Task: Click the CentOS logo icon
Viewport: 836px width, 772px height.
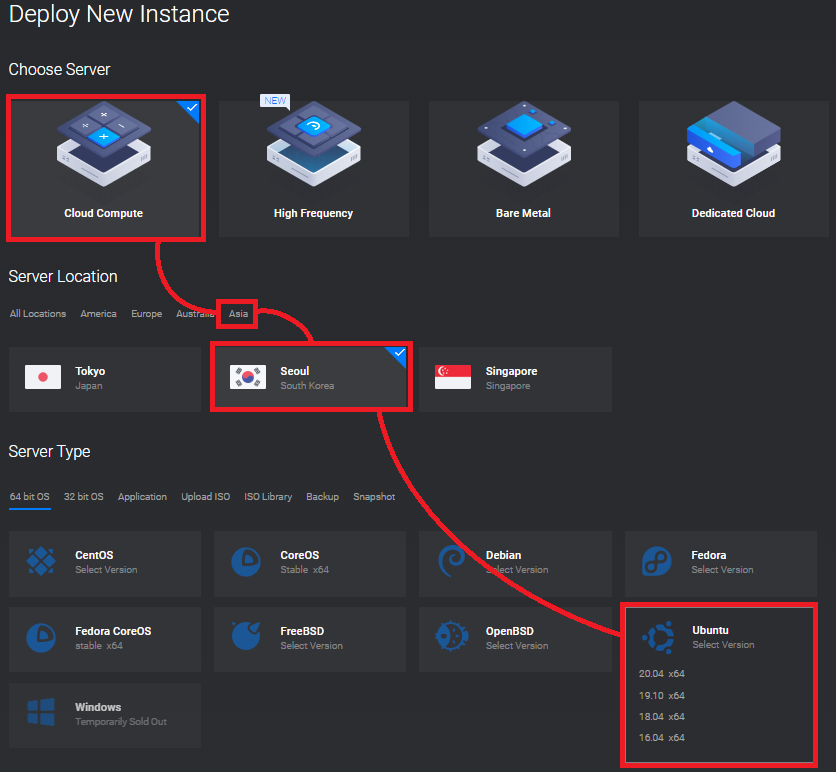Action: (x=41, y=561)
